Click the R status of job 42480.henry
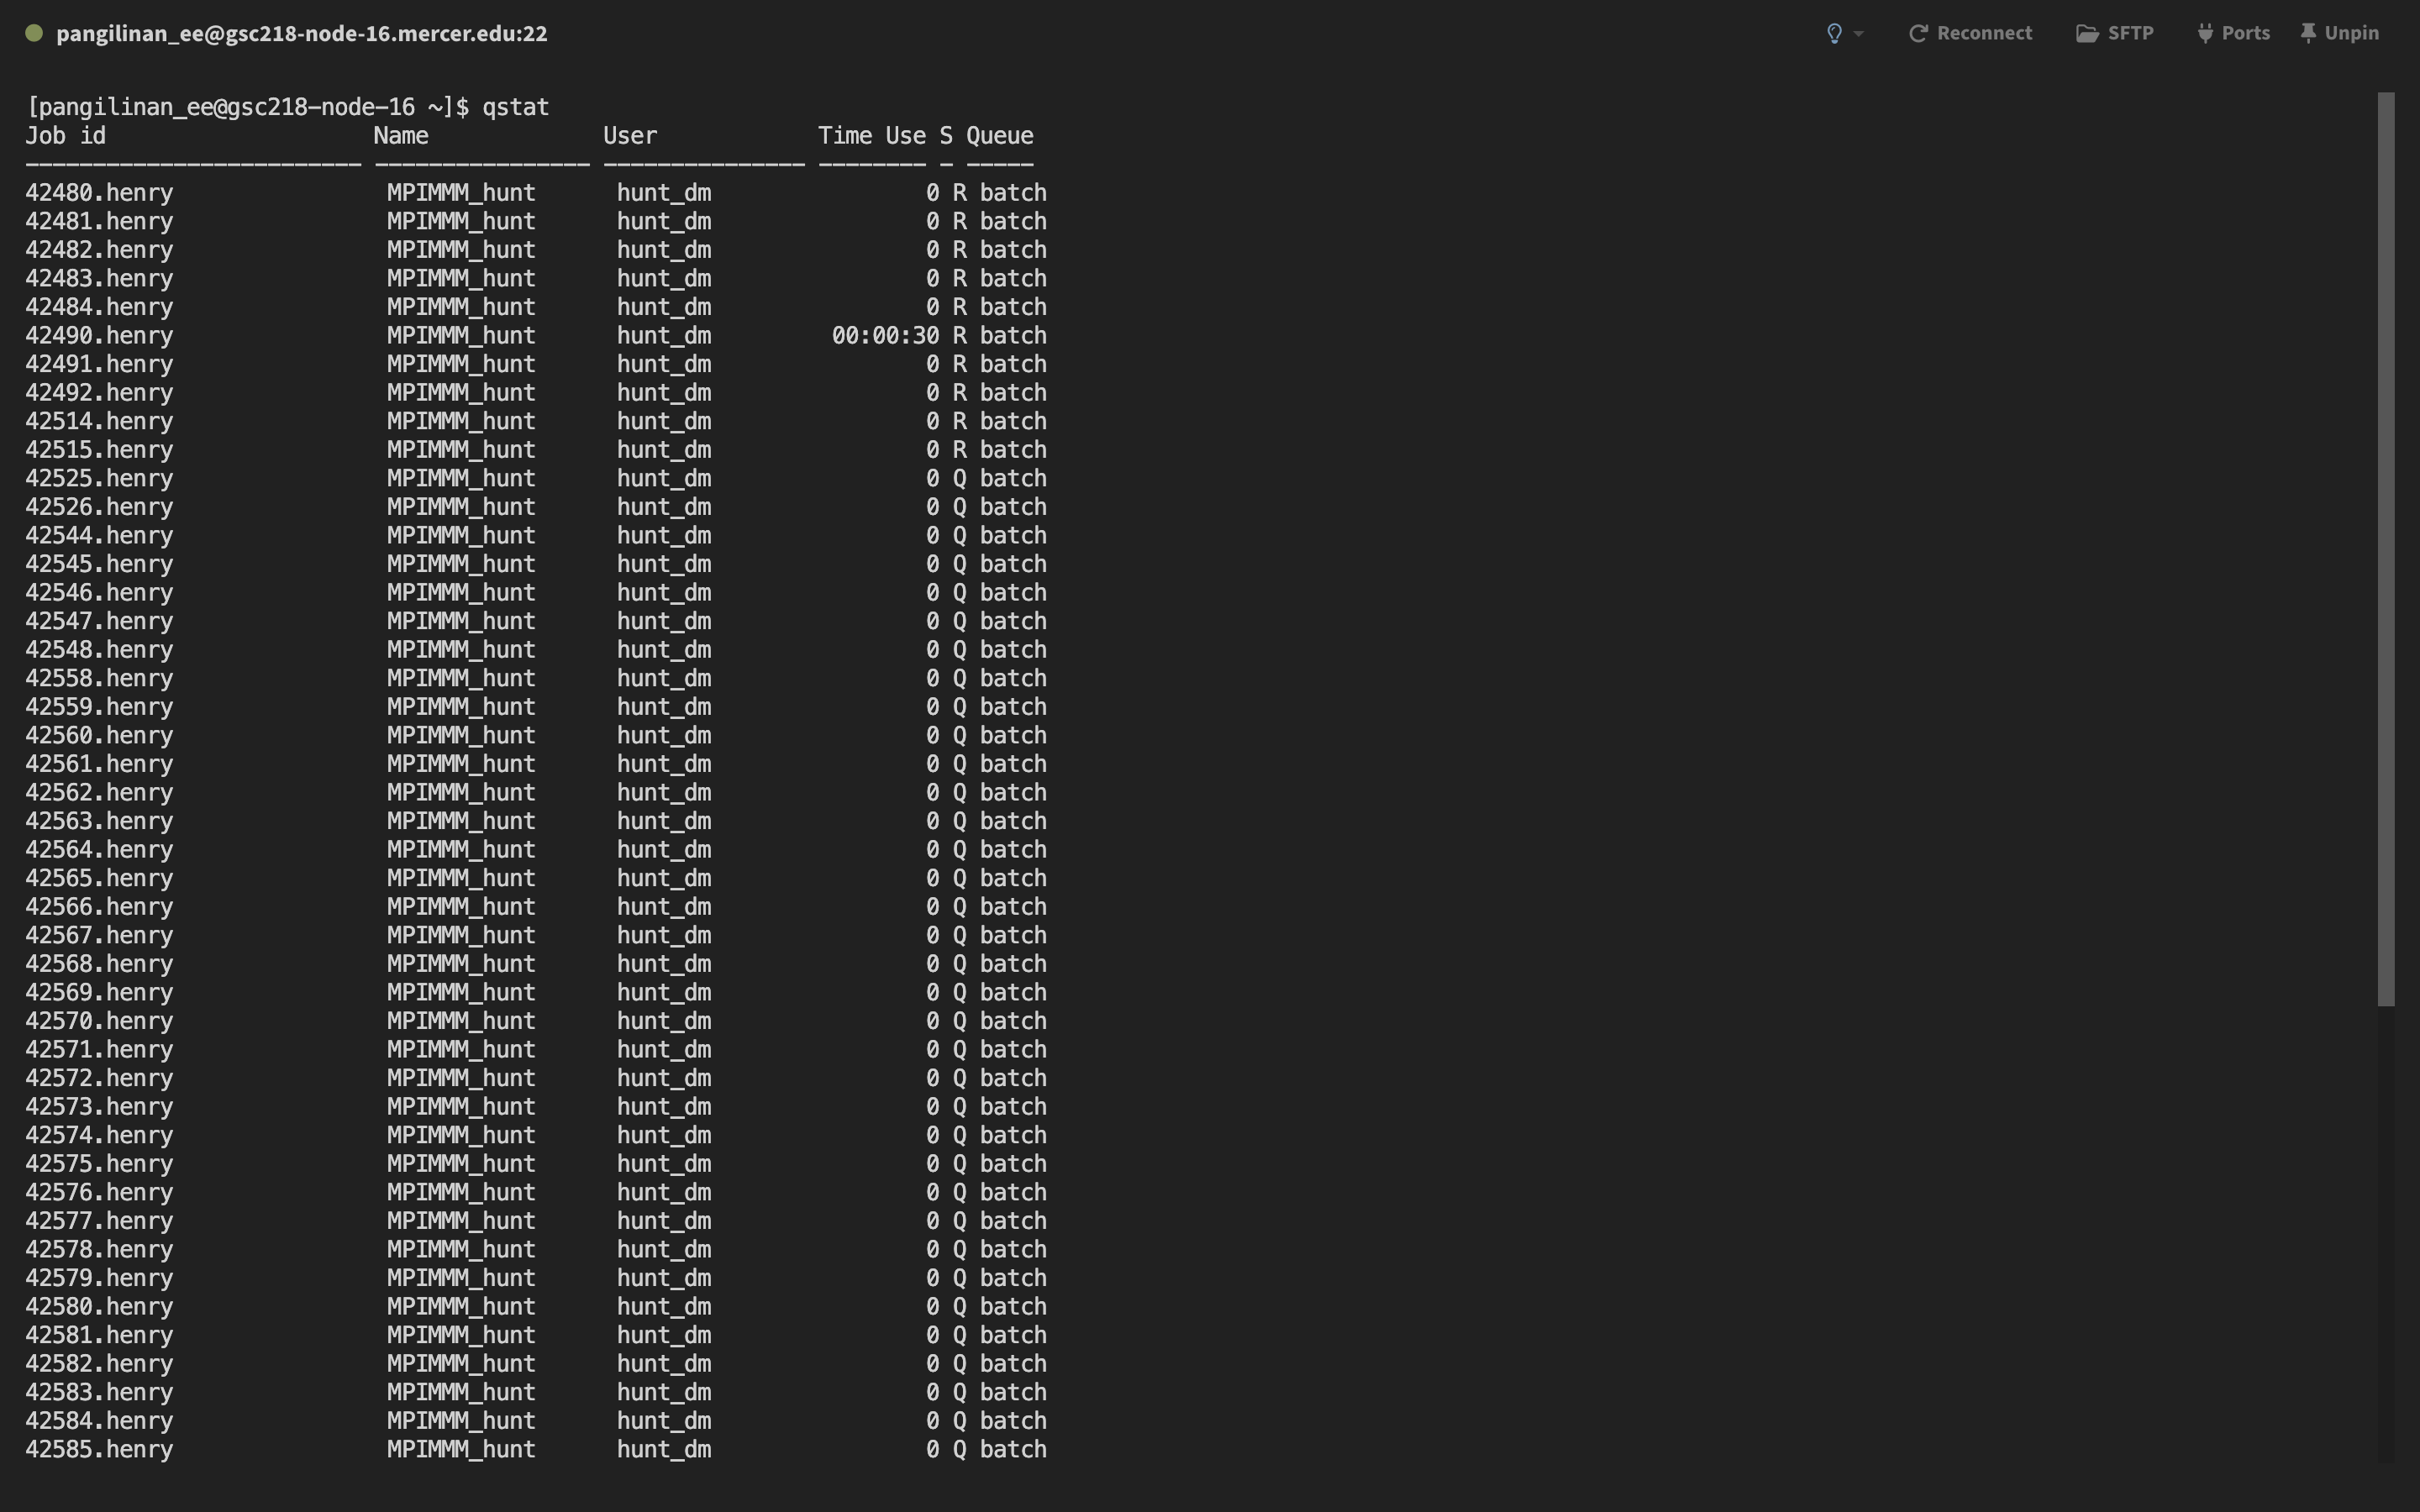2420x1512 pixels. 959,193
